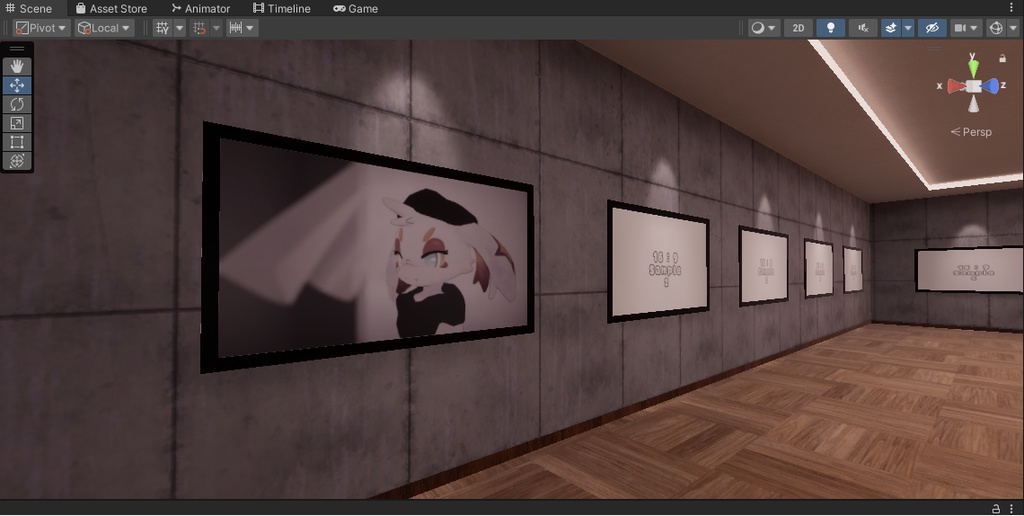Toggle orientation gizmo rotation lock

(1002, 59)
